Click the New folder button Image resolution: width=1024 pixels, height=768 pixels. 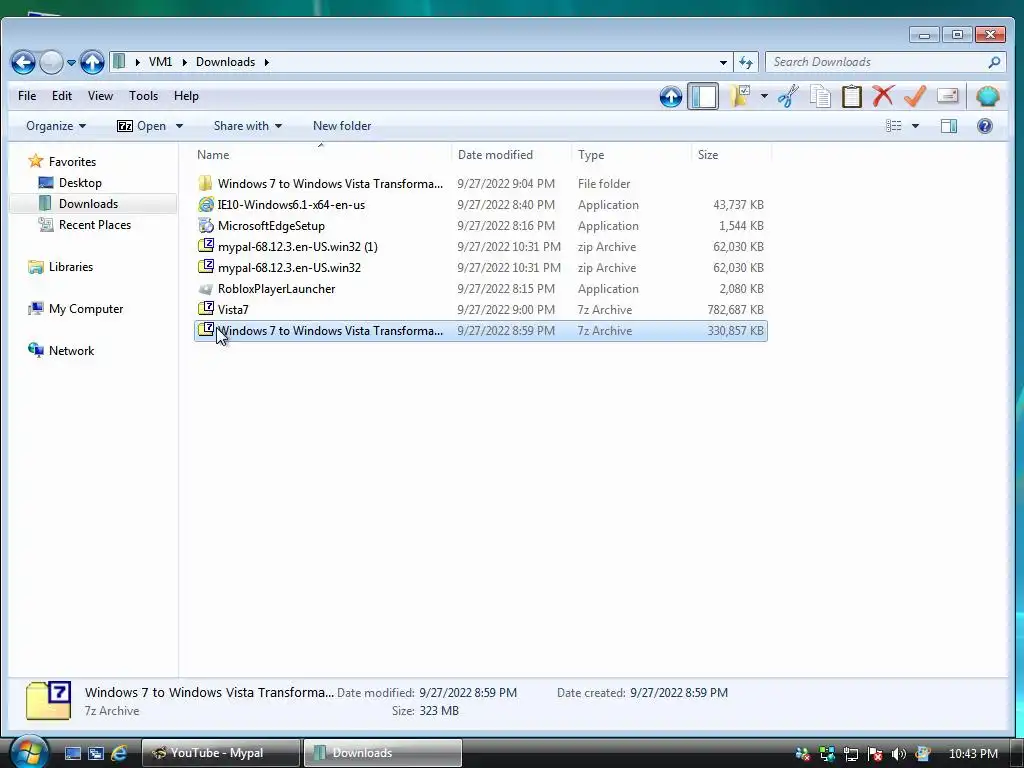pyautogui.click(x=342, y=126)
